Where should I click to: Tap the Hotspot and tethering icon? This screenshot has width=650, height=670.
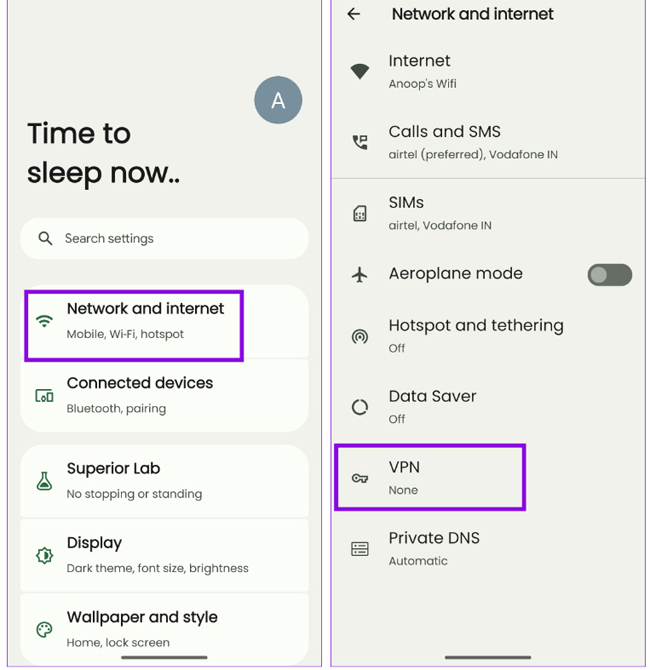click(x=360, y=336)
